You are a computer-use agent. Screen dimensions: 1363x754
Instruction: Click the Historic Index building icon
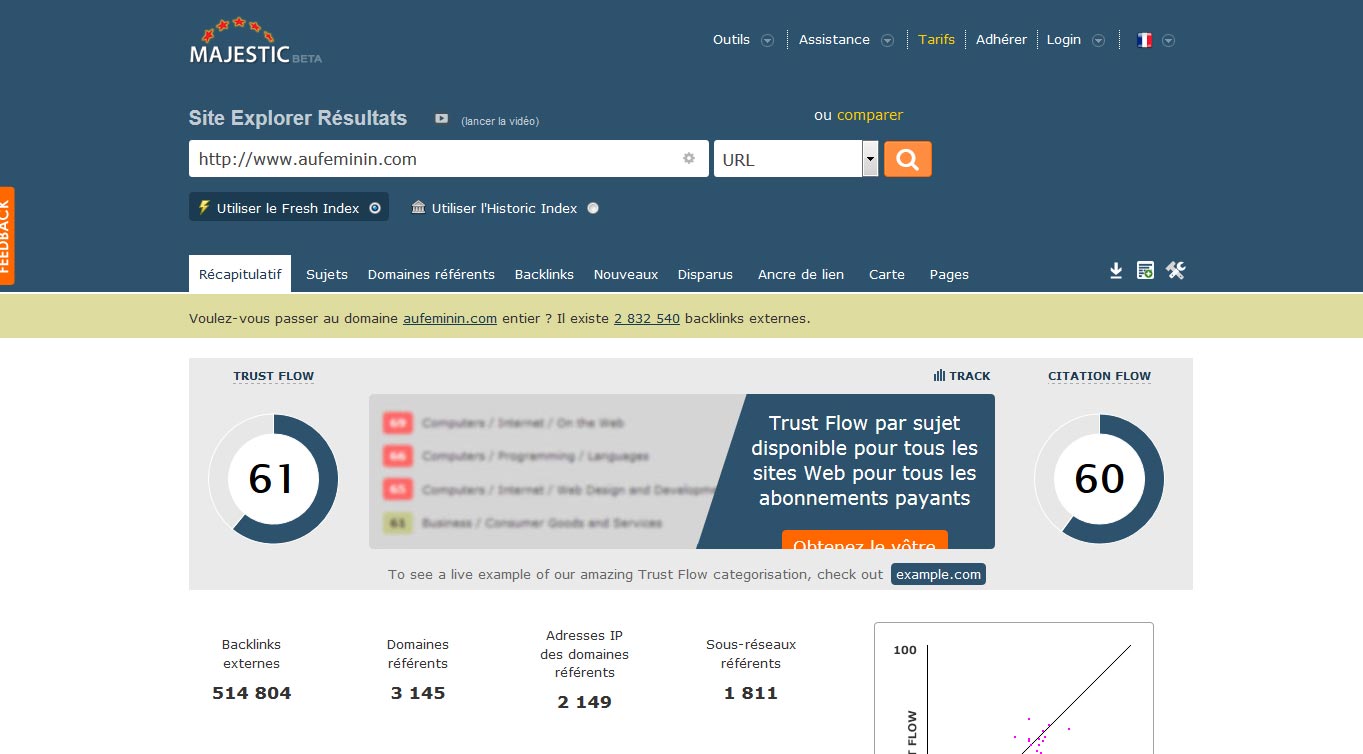point(419,207)
